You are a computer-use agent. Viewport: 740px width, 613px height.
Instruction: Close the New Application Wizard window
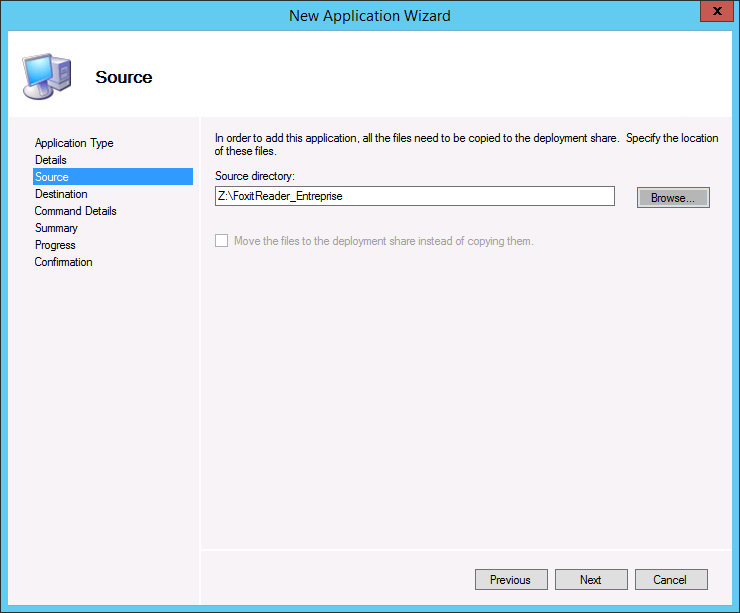click(713, 13)
